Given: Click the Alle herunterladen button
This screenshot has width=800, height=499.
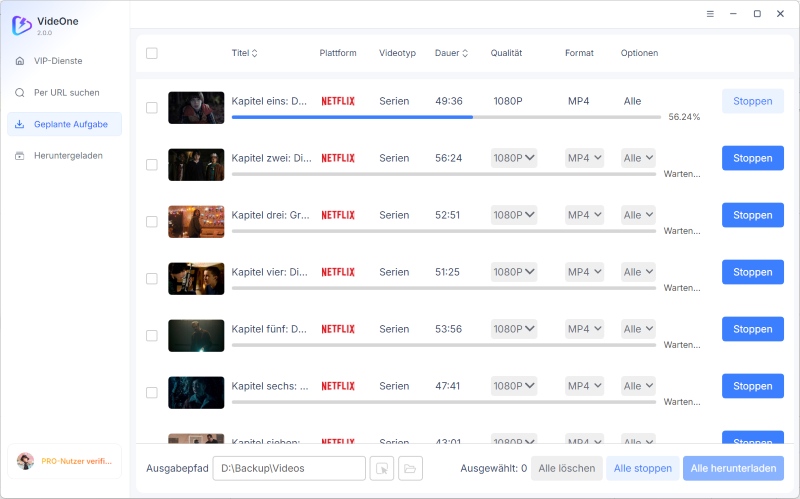Looking at the screenshot, I should [733, 468].
